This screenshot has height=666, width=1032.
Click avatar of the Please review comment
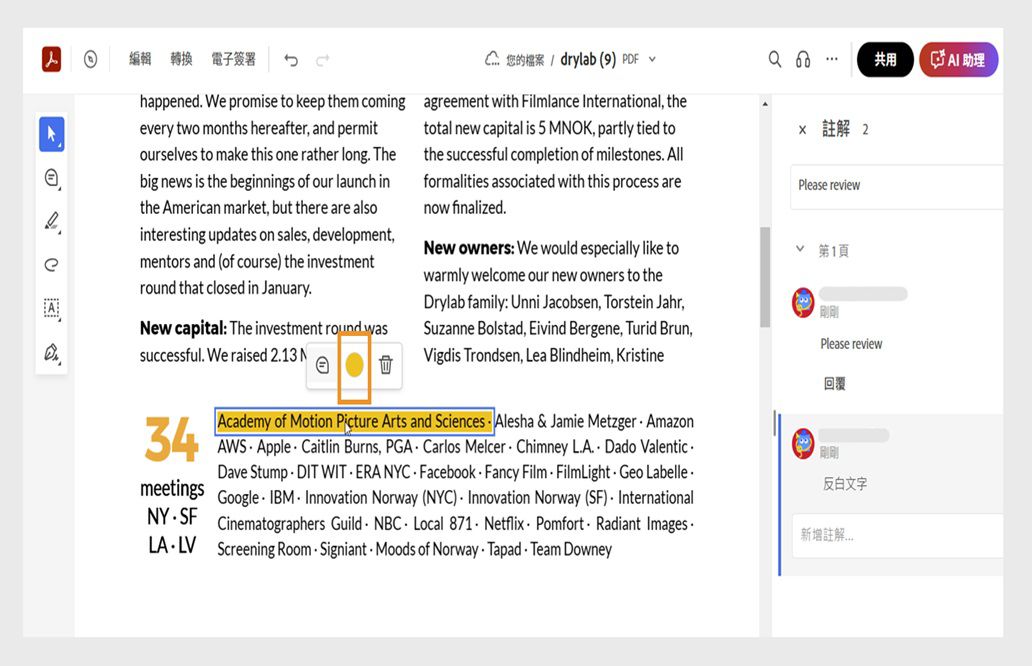point(803,303)
